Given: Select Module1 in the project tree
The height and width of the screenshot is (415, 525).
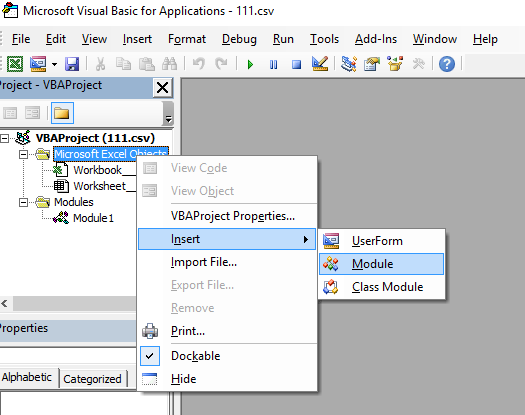Looking at the screenshot, I should pos(93,218).
